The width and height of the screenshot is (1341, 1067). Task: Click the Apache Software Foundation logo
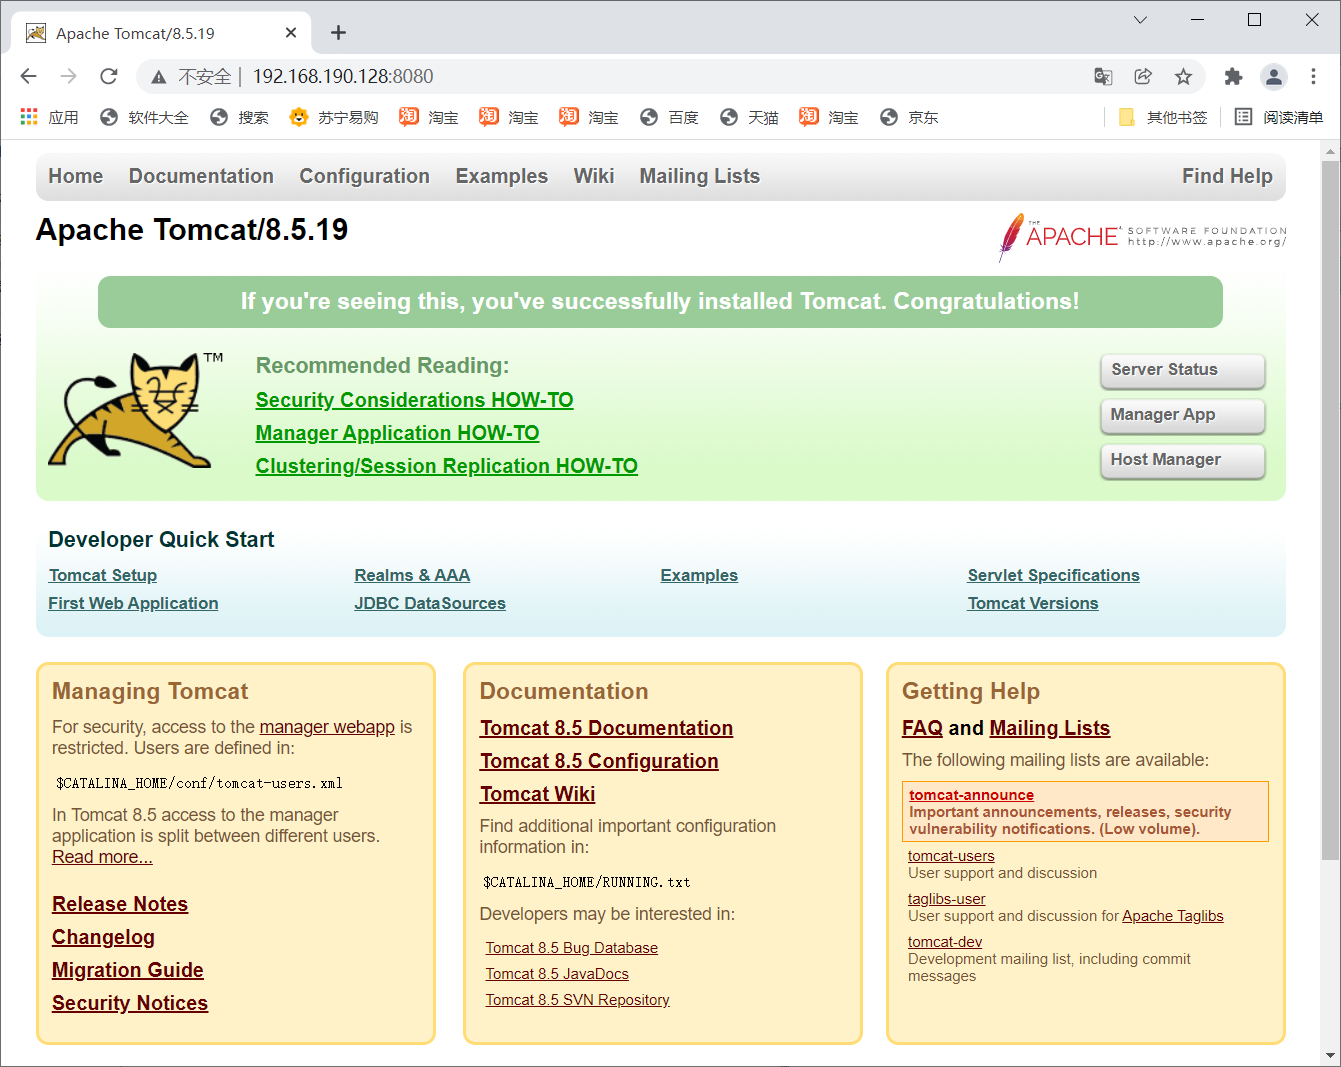1141,237
